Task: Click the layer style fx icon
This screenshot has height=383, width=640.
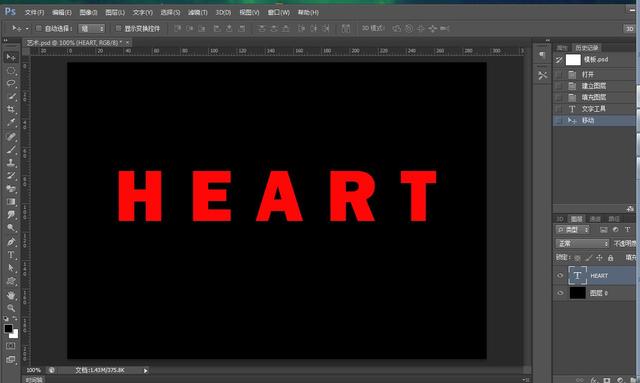Action: [x=595, y=380]
